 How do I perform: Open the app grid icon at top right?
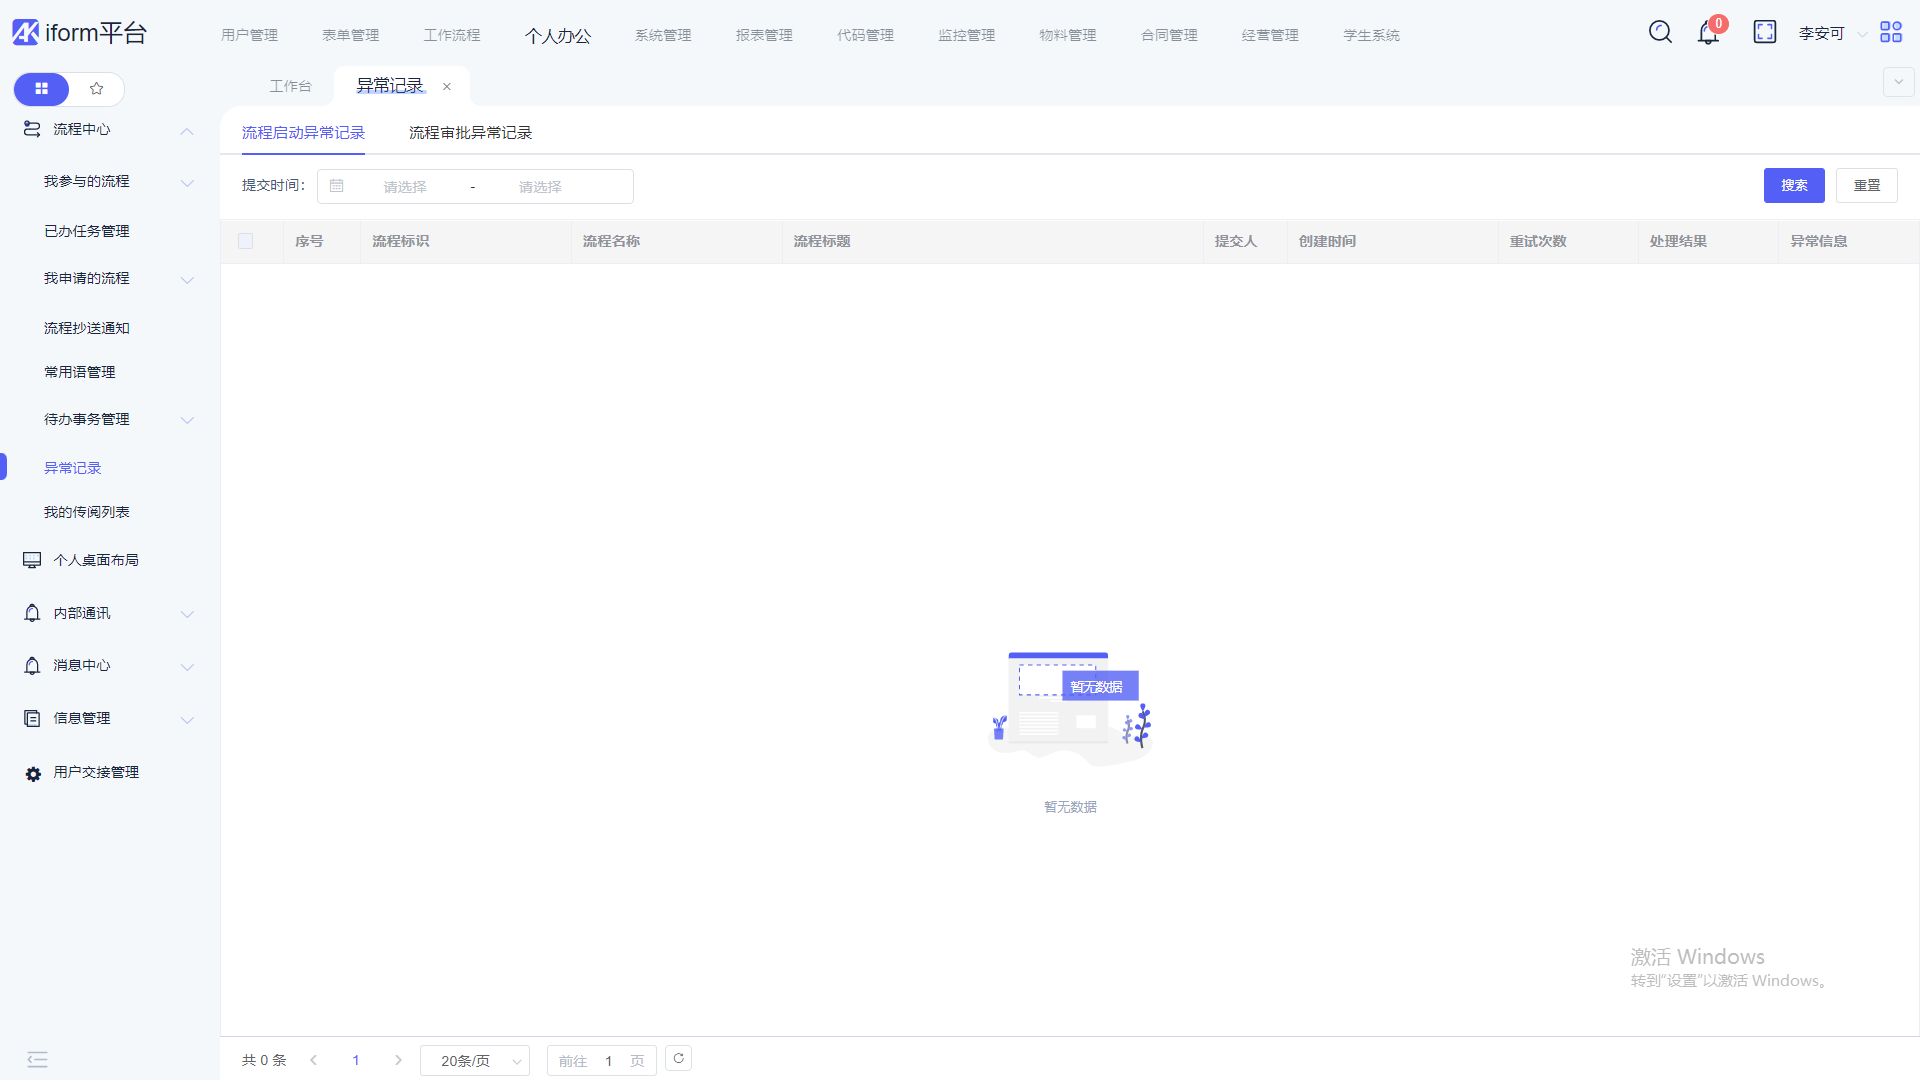coord(1890,32)
